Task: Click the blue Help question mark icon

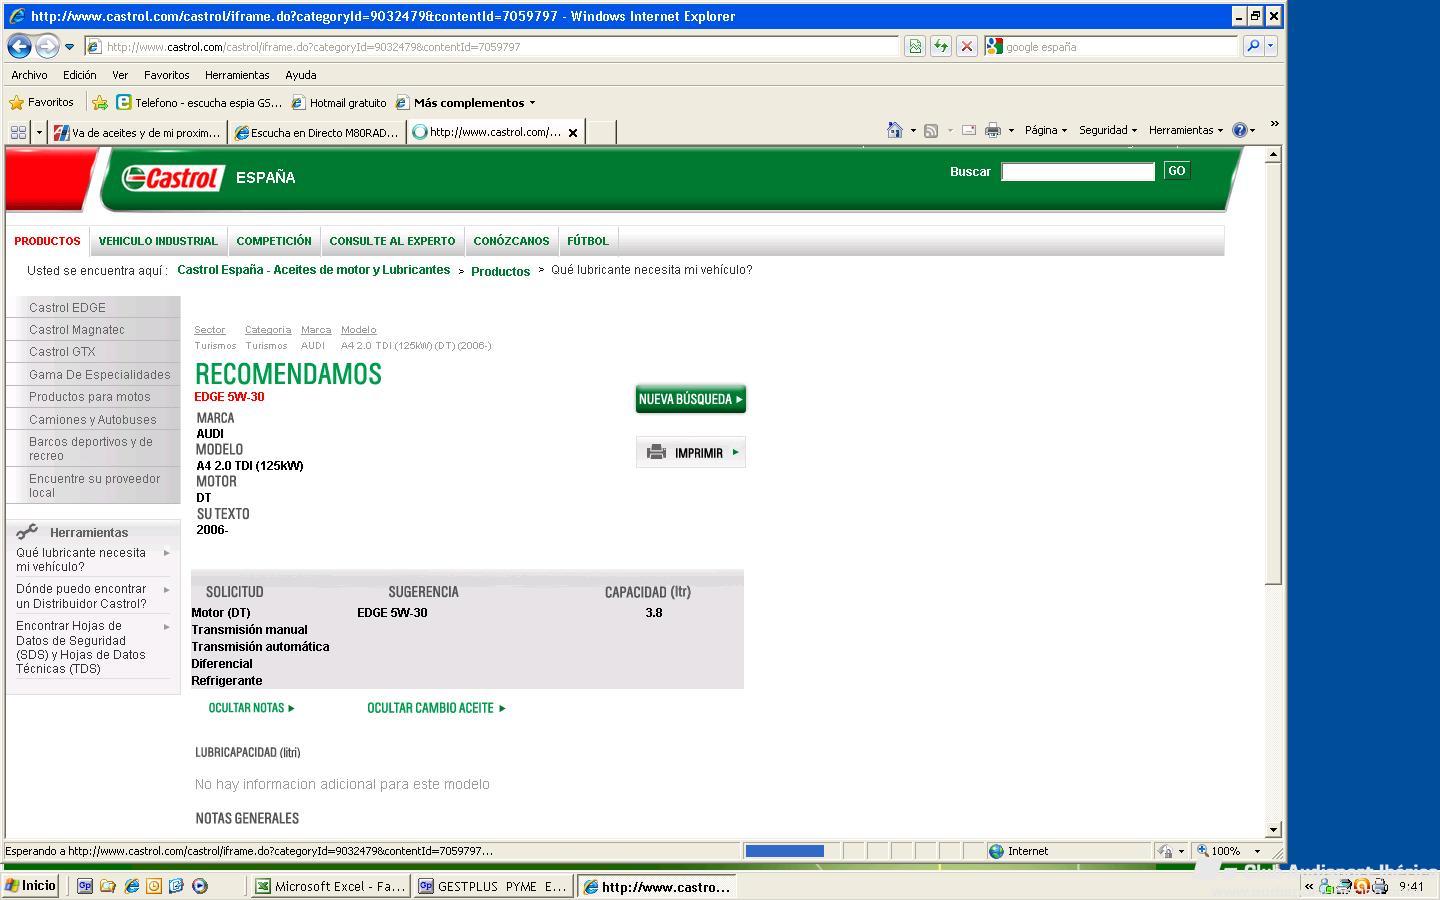Action: point(1240,130)
